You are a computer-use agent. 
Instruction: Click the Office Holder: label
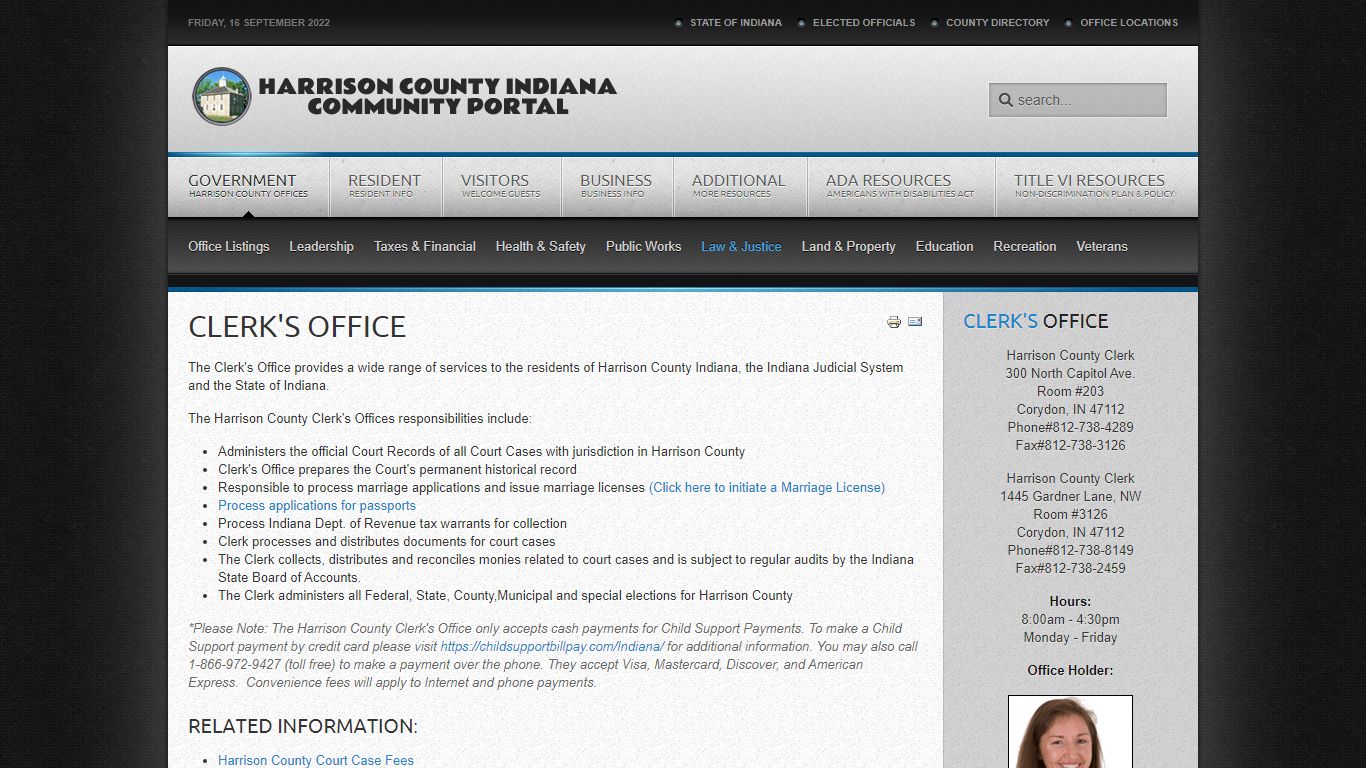tap(1070, 671)
